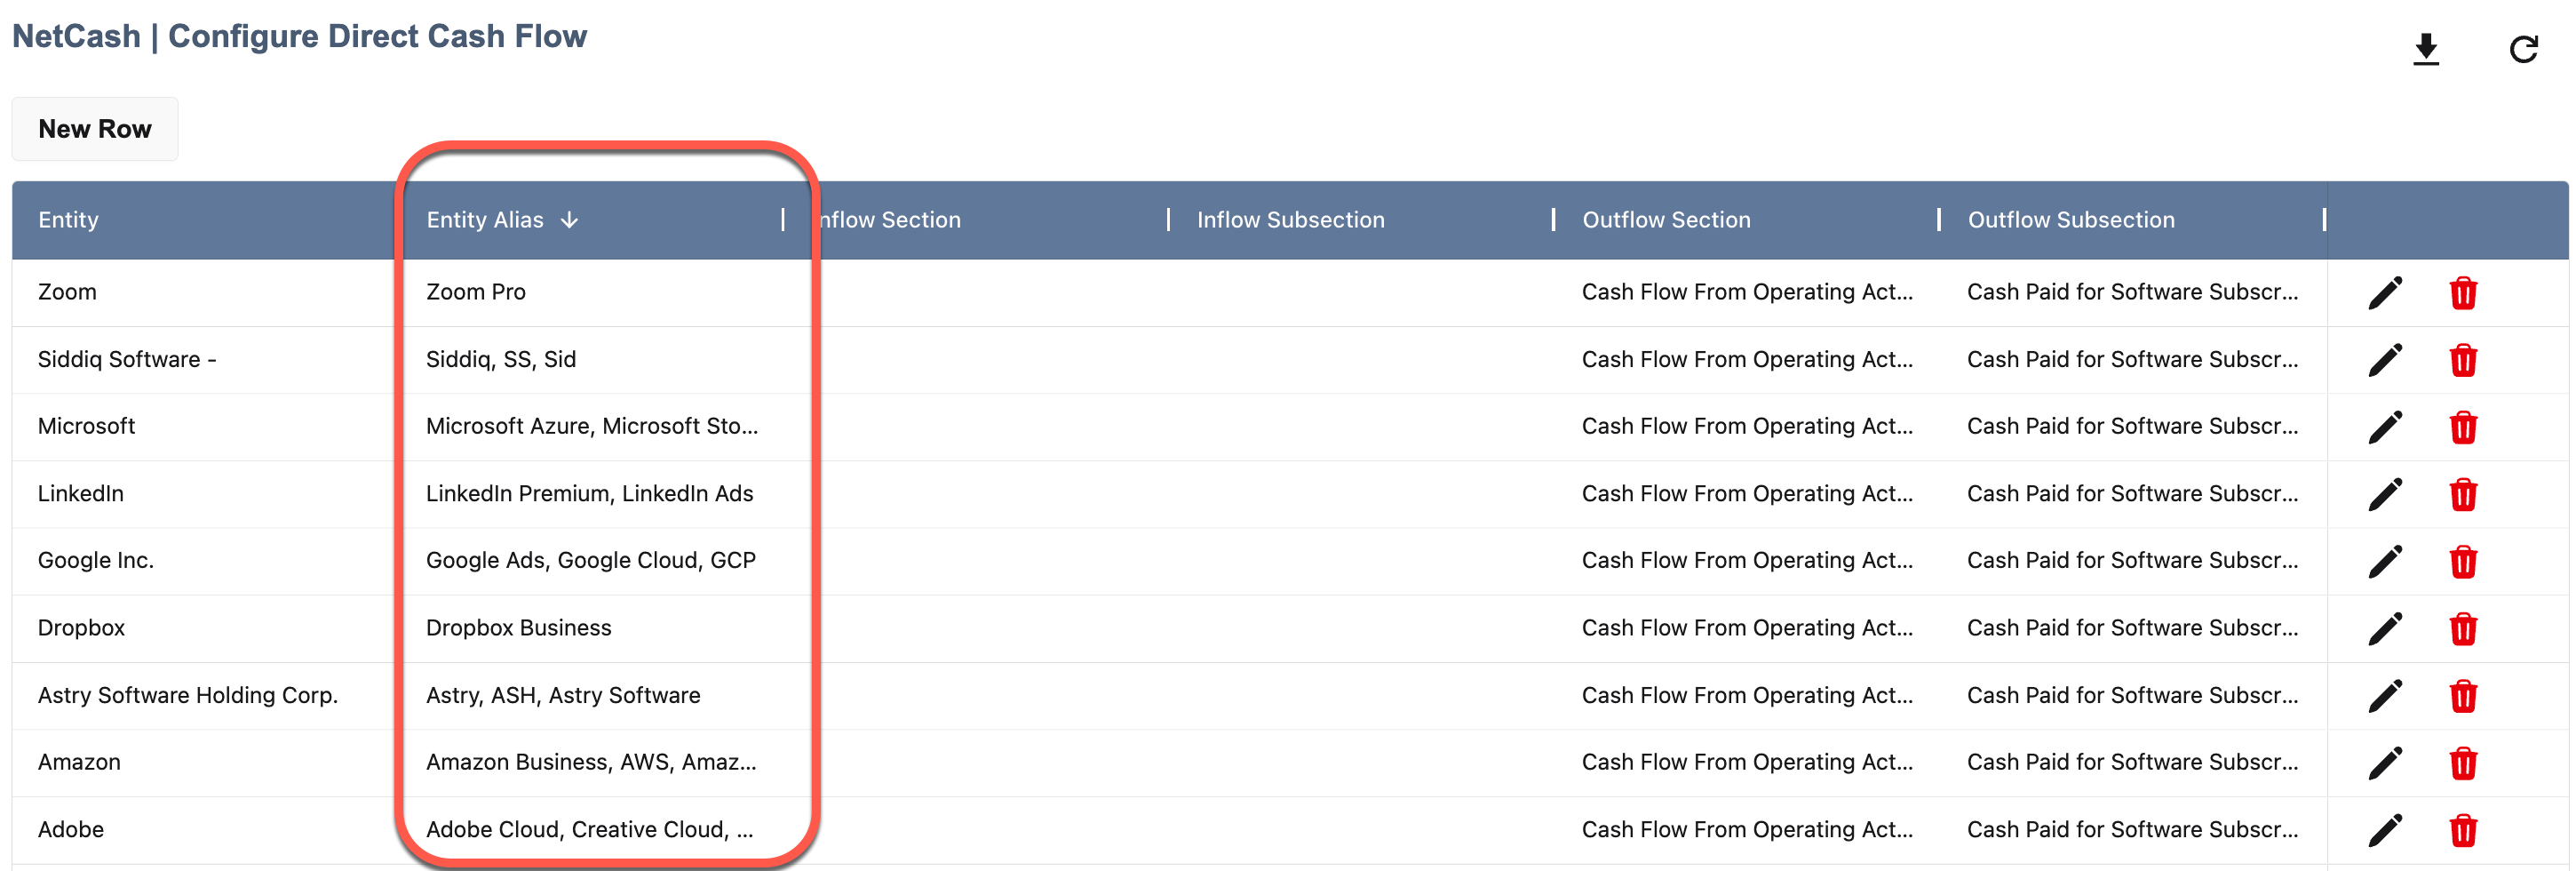Select the 'LinkedIn Premium, LinkedIn Ads' cell
2576x871 pixels.
pos(593,493)
